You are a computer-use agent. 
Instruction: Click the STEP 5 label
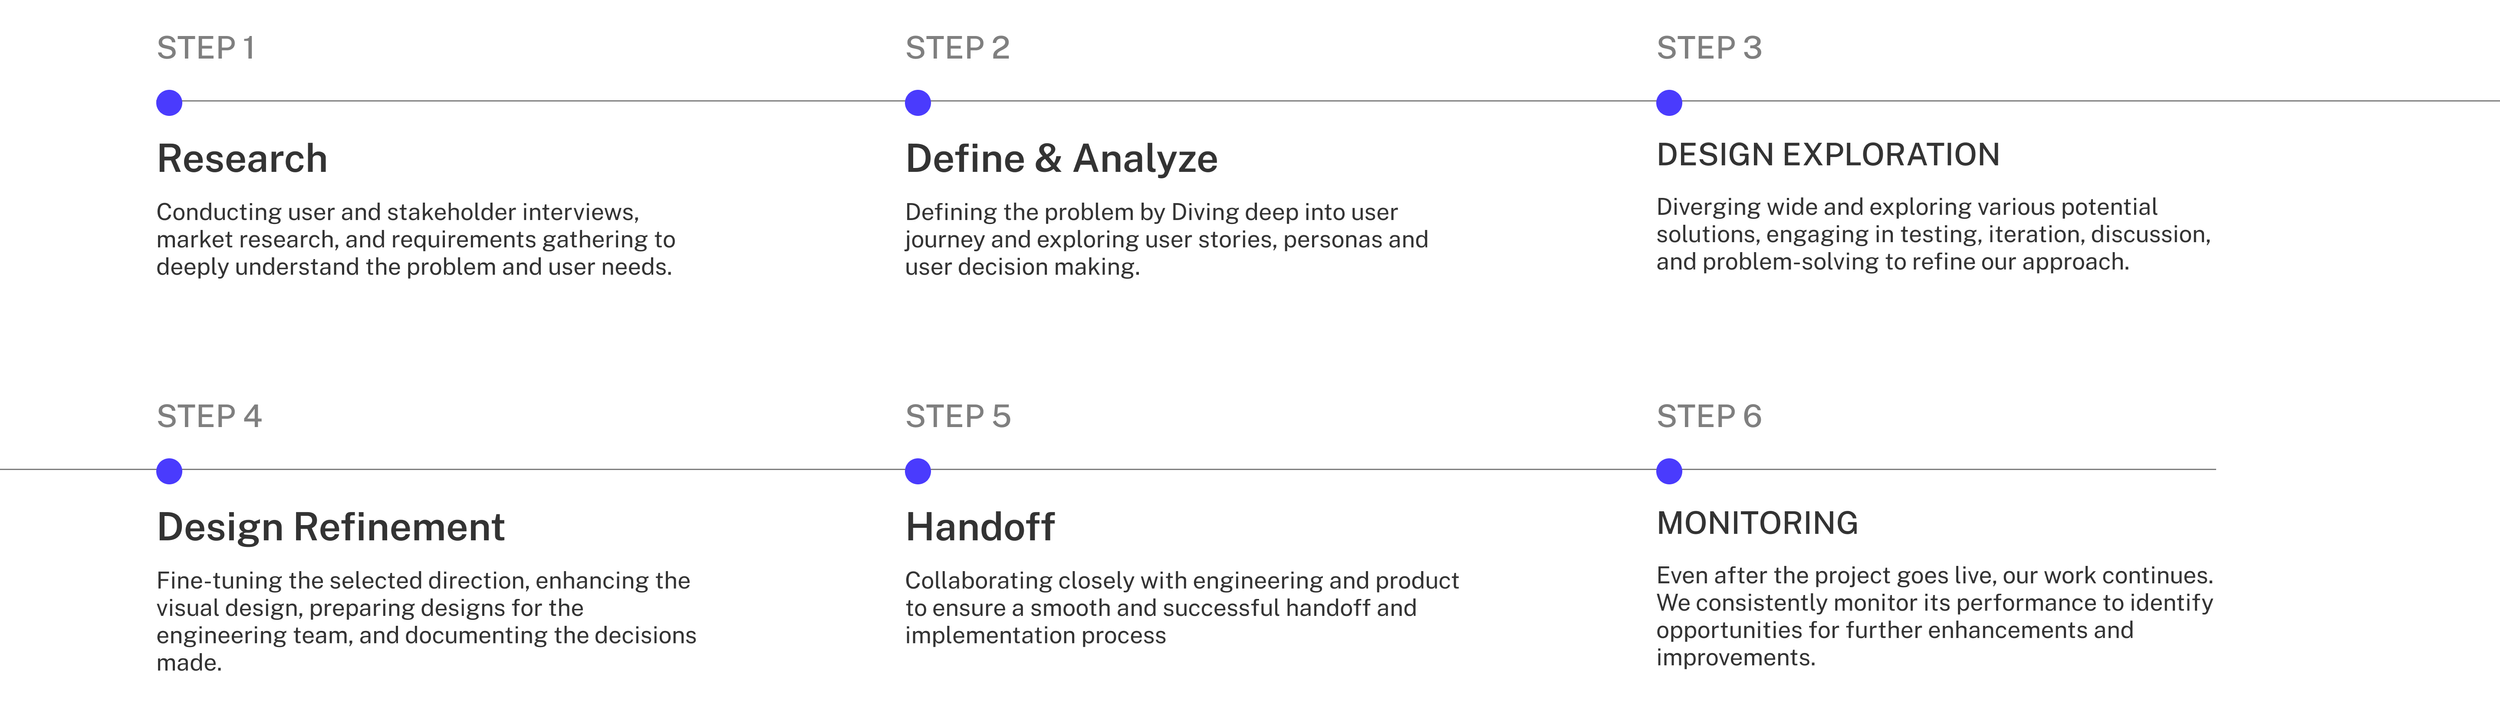(x=958, y=416)
